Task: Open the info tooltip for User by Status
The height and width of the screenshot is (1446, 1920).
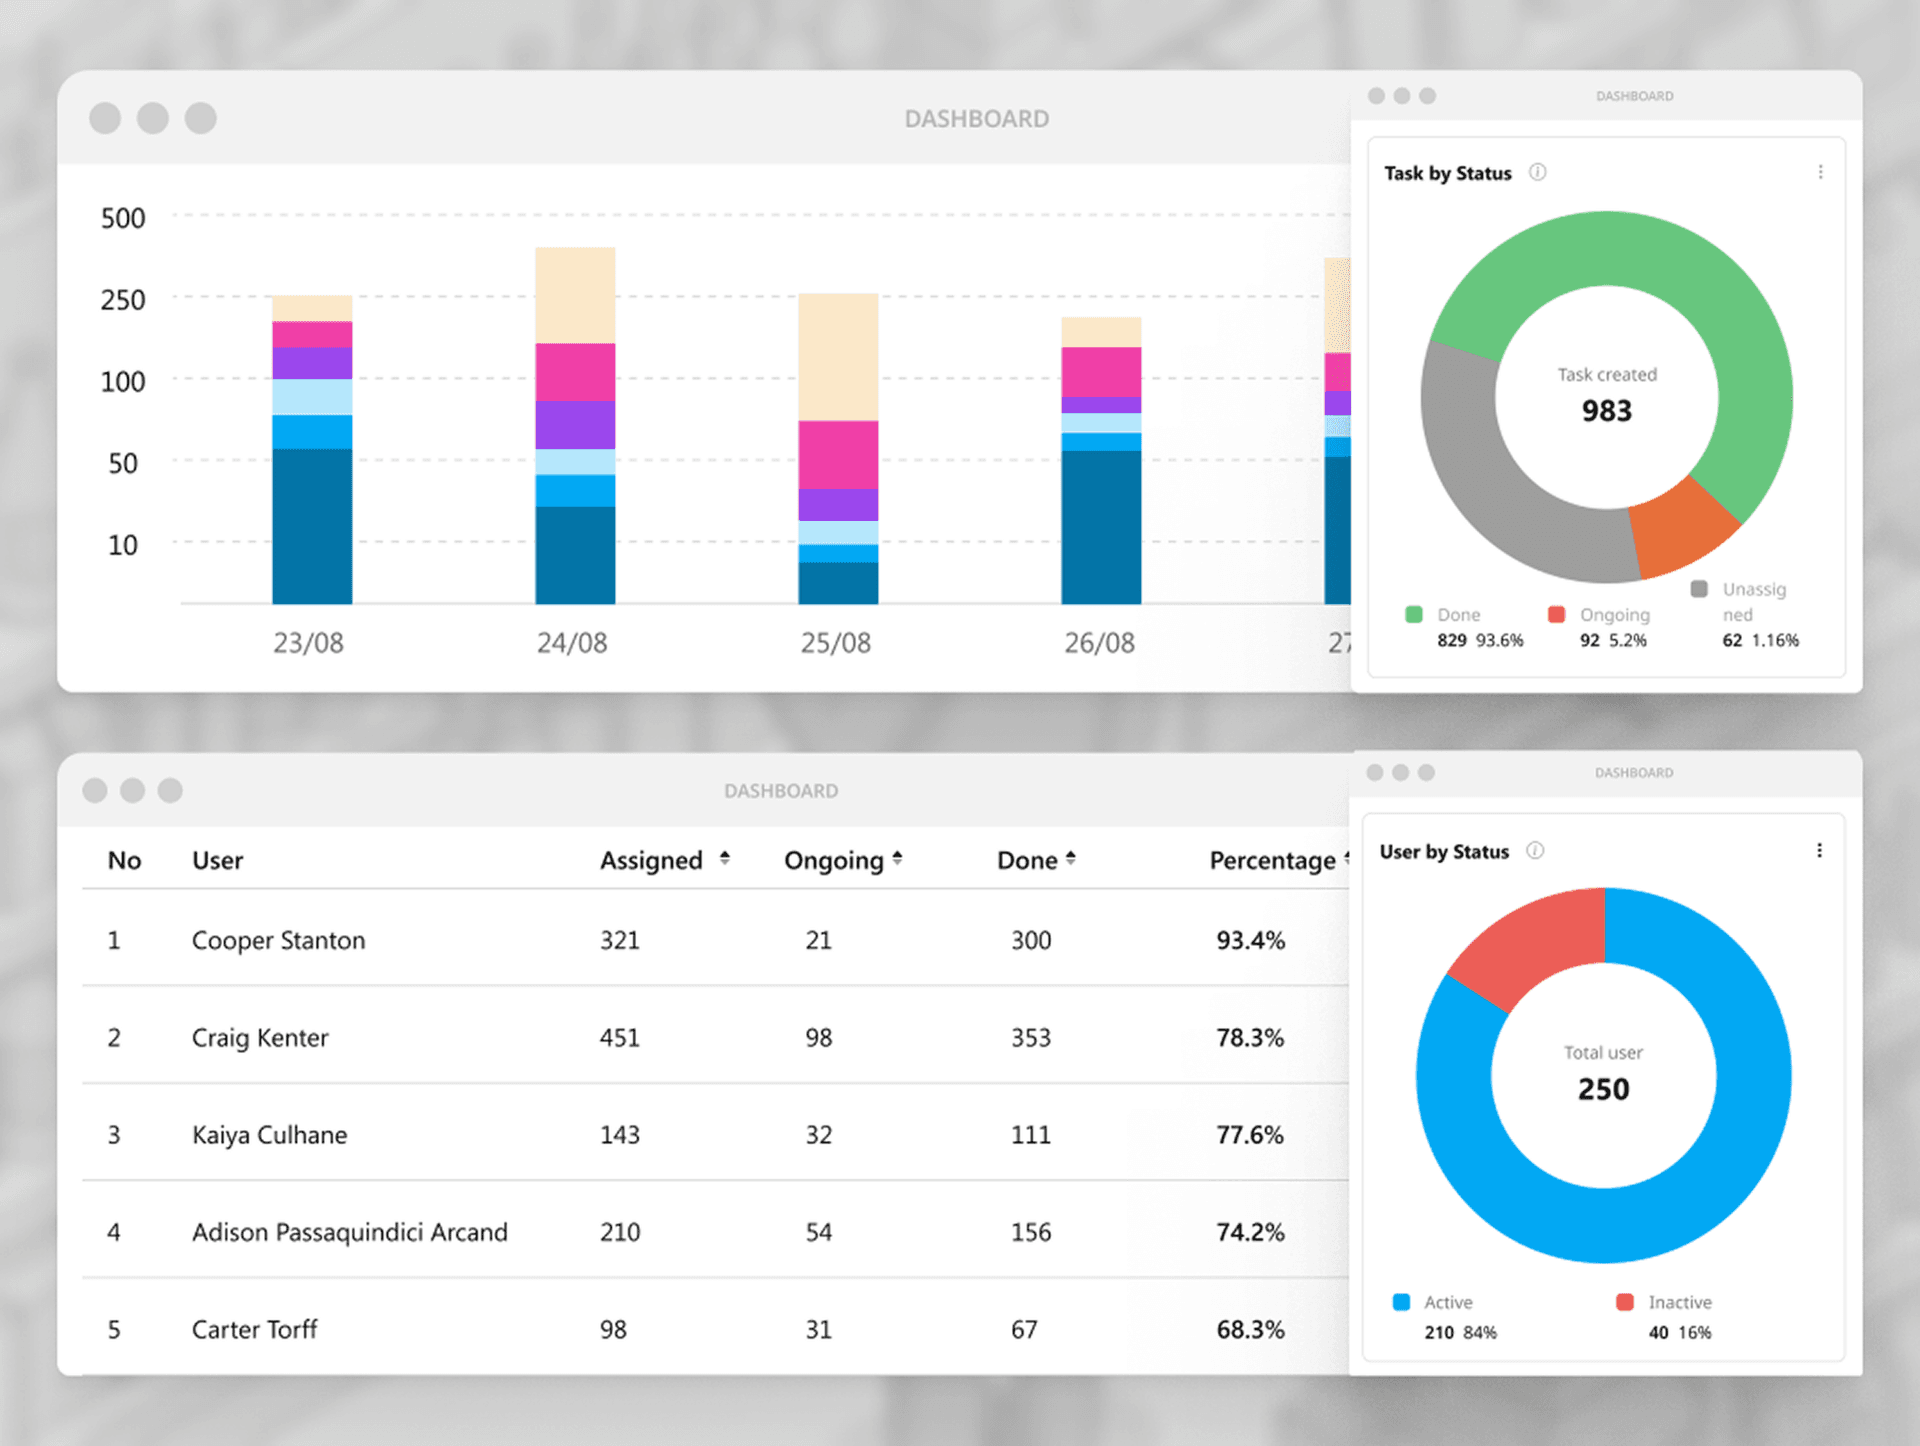Action: pyautogui.click(x=1535, y=851)
